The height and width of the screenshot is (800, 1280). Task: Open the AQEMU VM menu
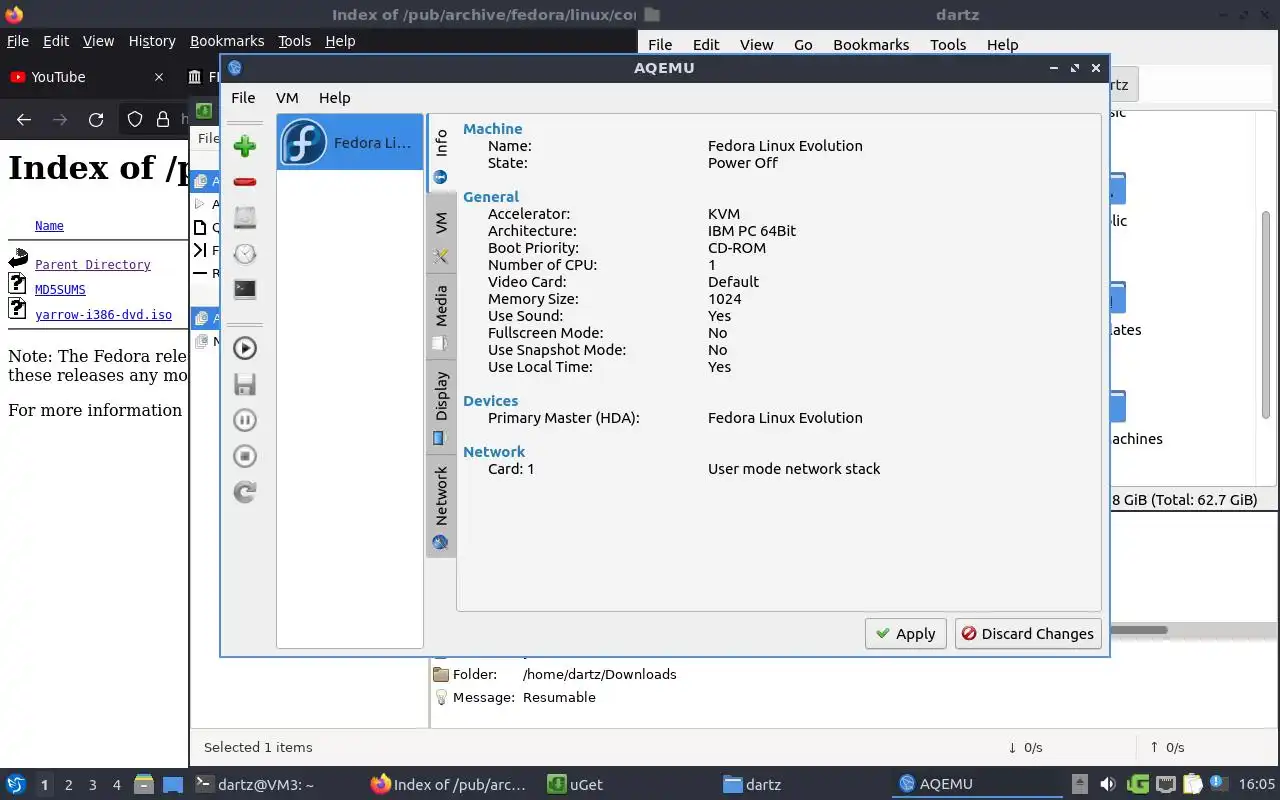click(287, 98)
